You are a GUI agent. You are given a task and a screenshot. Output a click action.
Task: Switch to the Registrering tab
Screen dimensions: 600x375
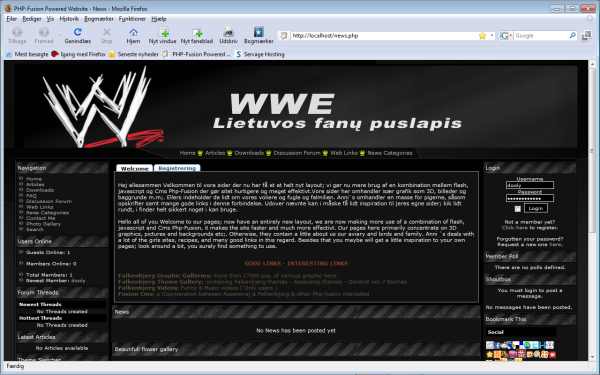click(177, 168)
